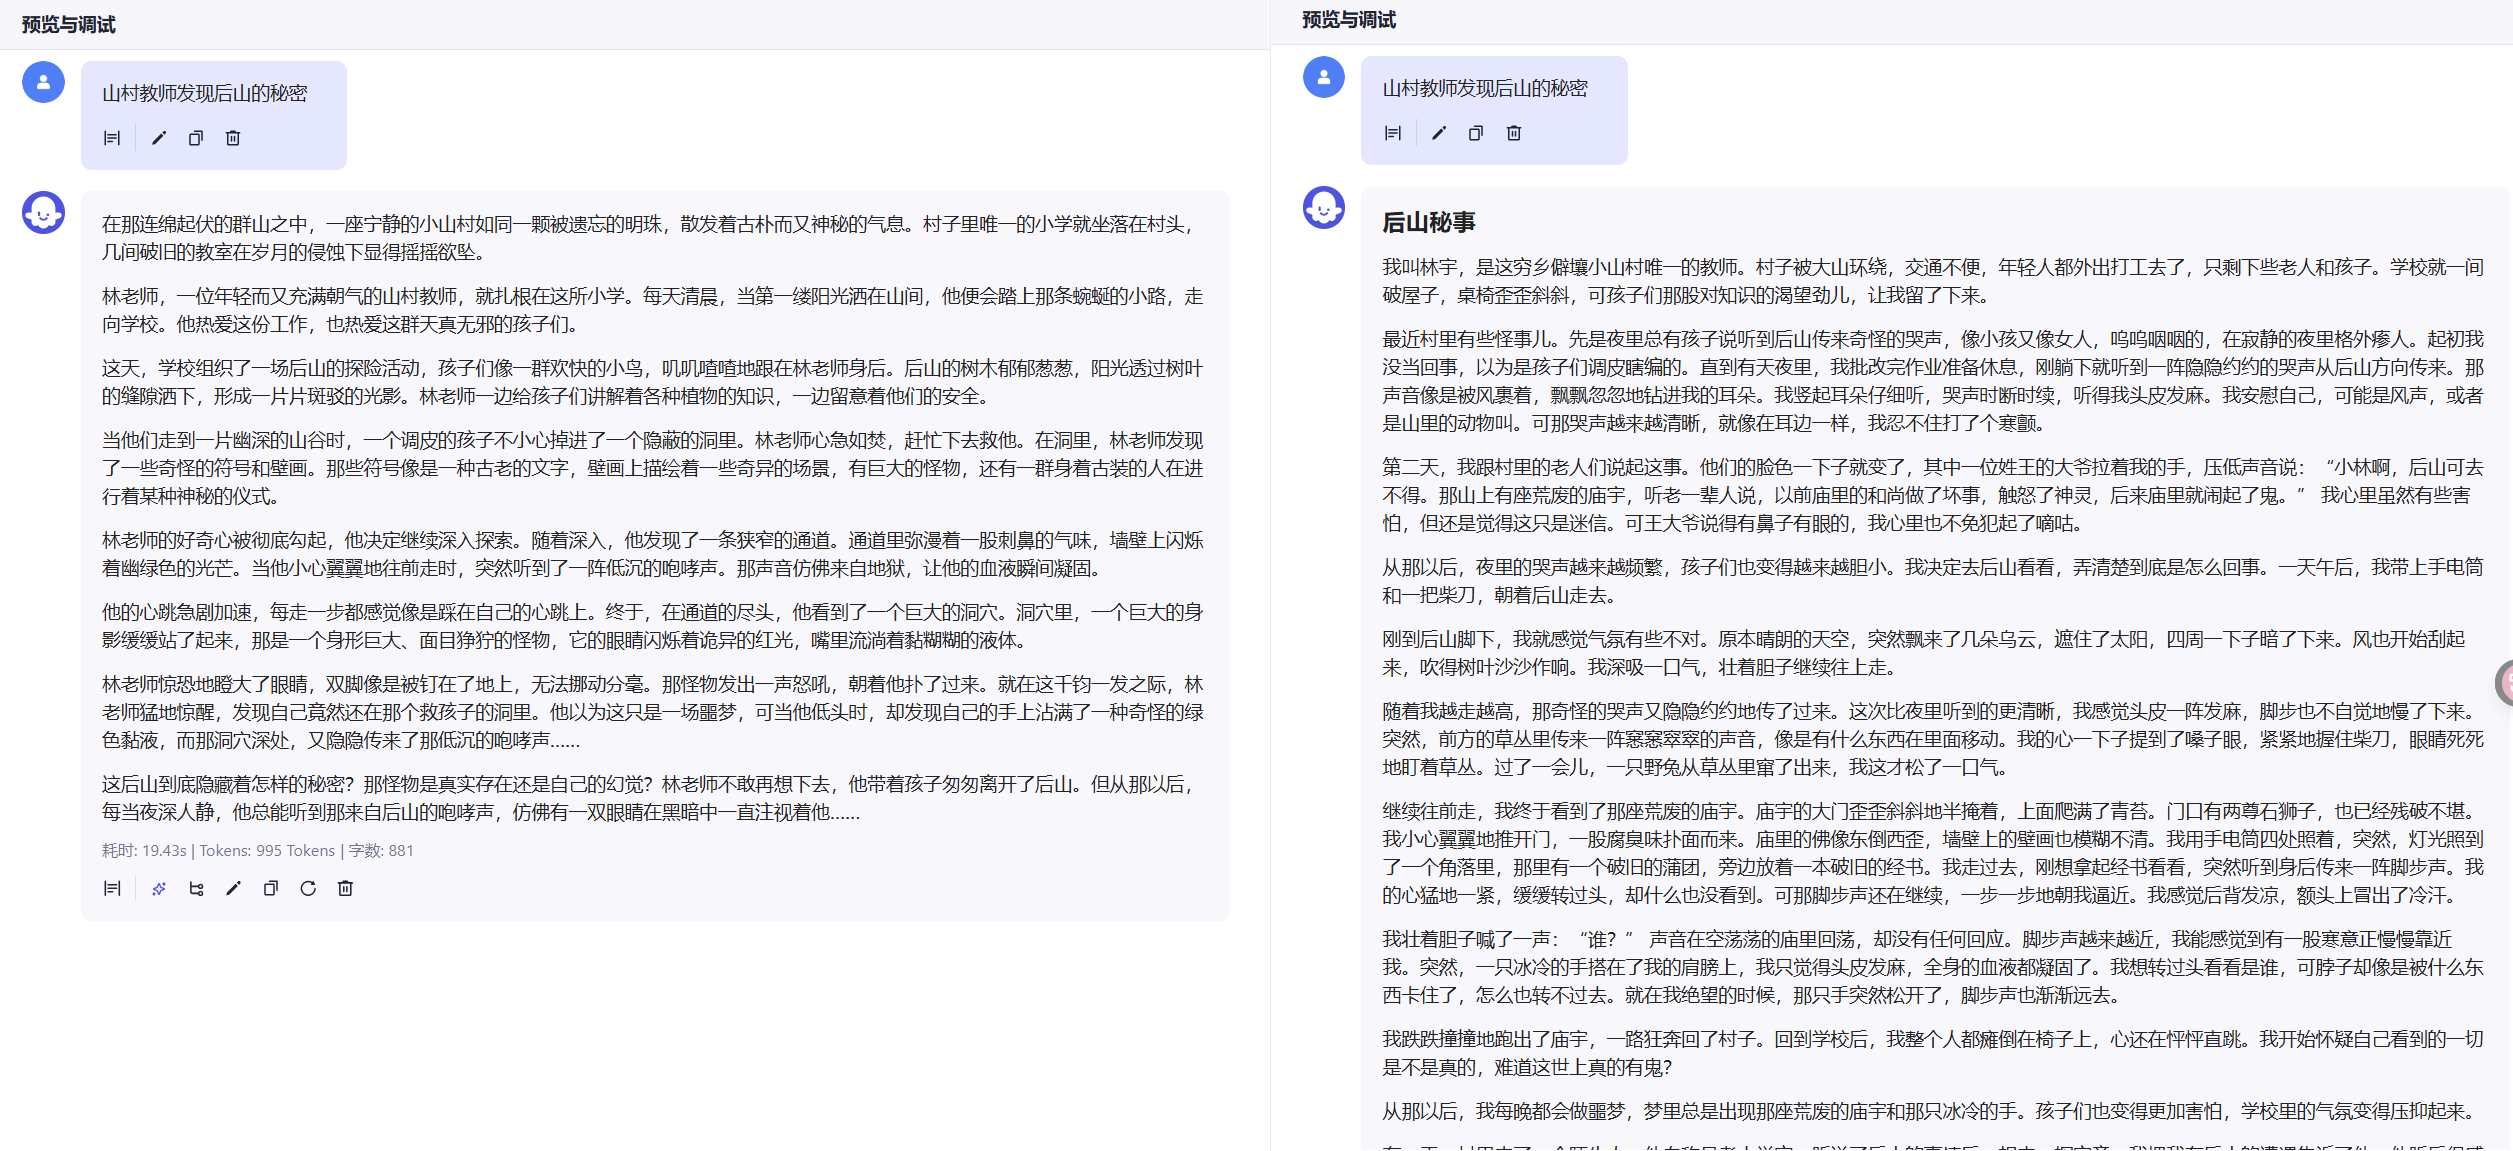Image resolution: width=2513 pixels, height=1151 pixels.
Task: Delete the left AI response
Action: pos(345,888)
